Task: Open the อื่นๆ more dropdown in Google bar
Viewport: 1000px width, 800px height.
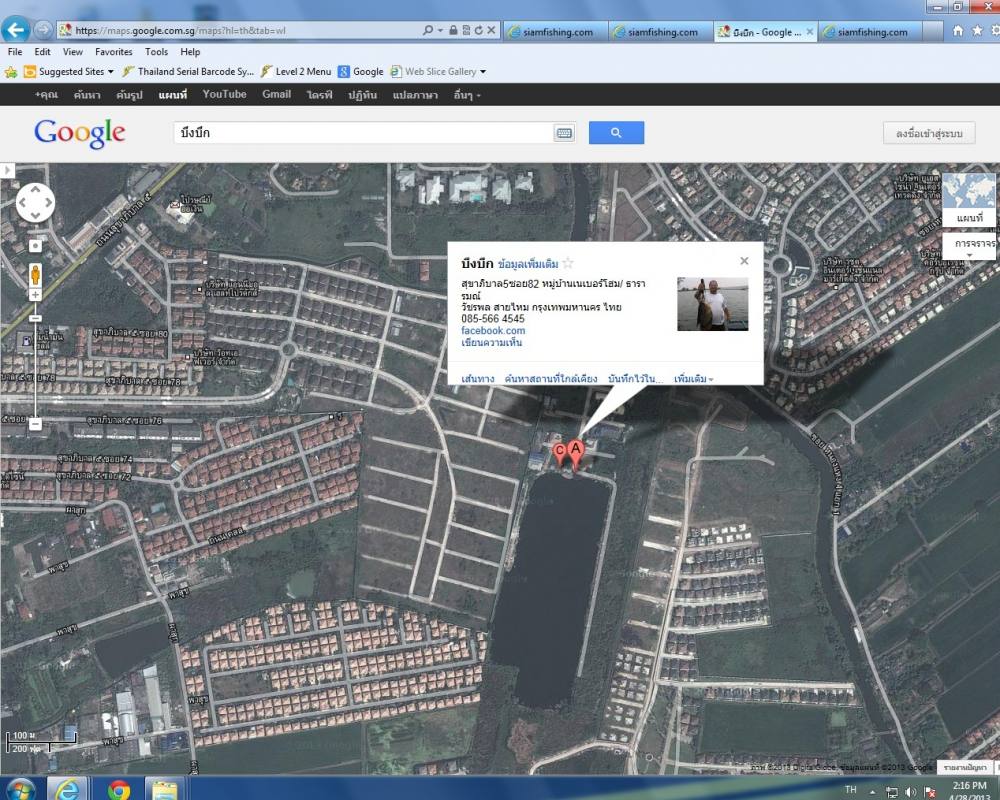Action: 467,95
